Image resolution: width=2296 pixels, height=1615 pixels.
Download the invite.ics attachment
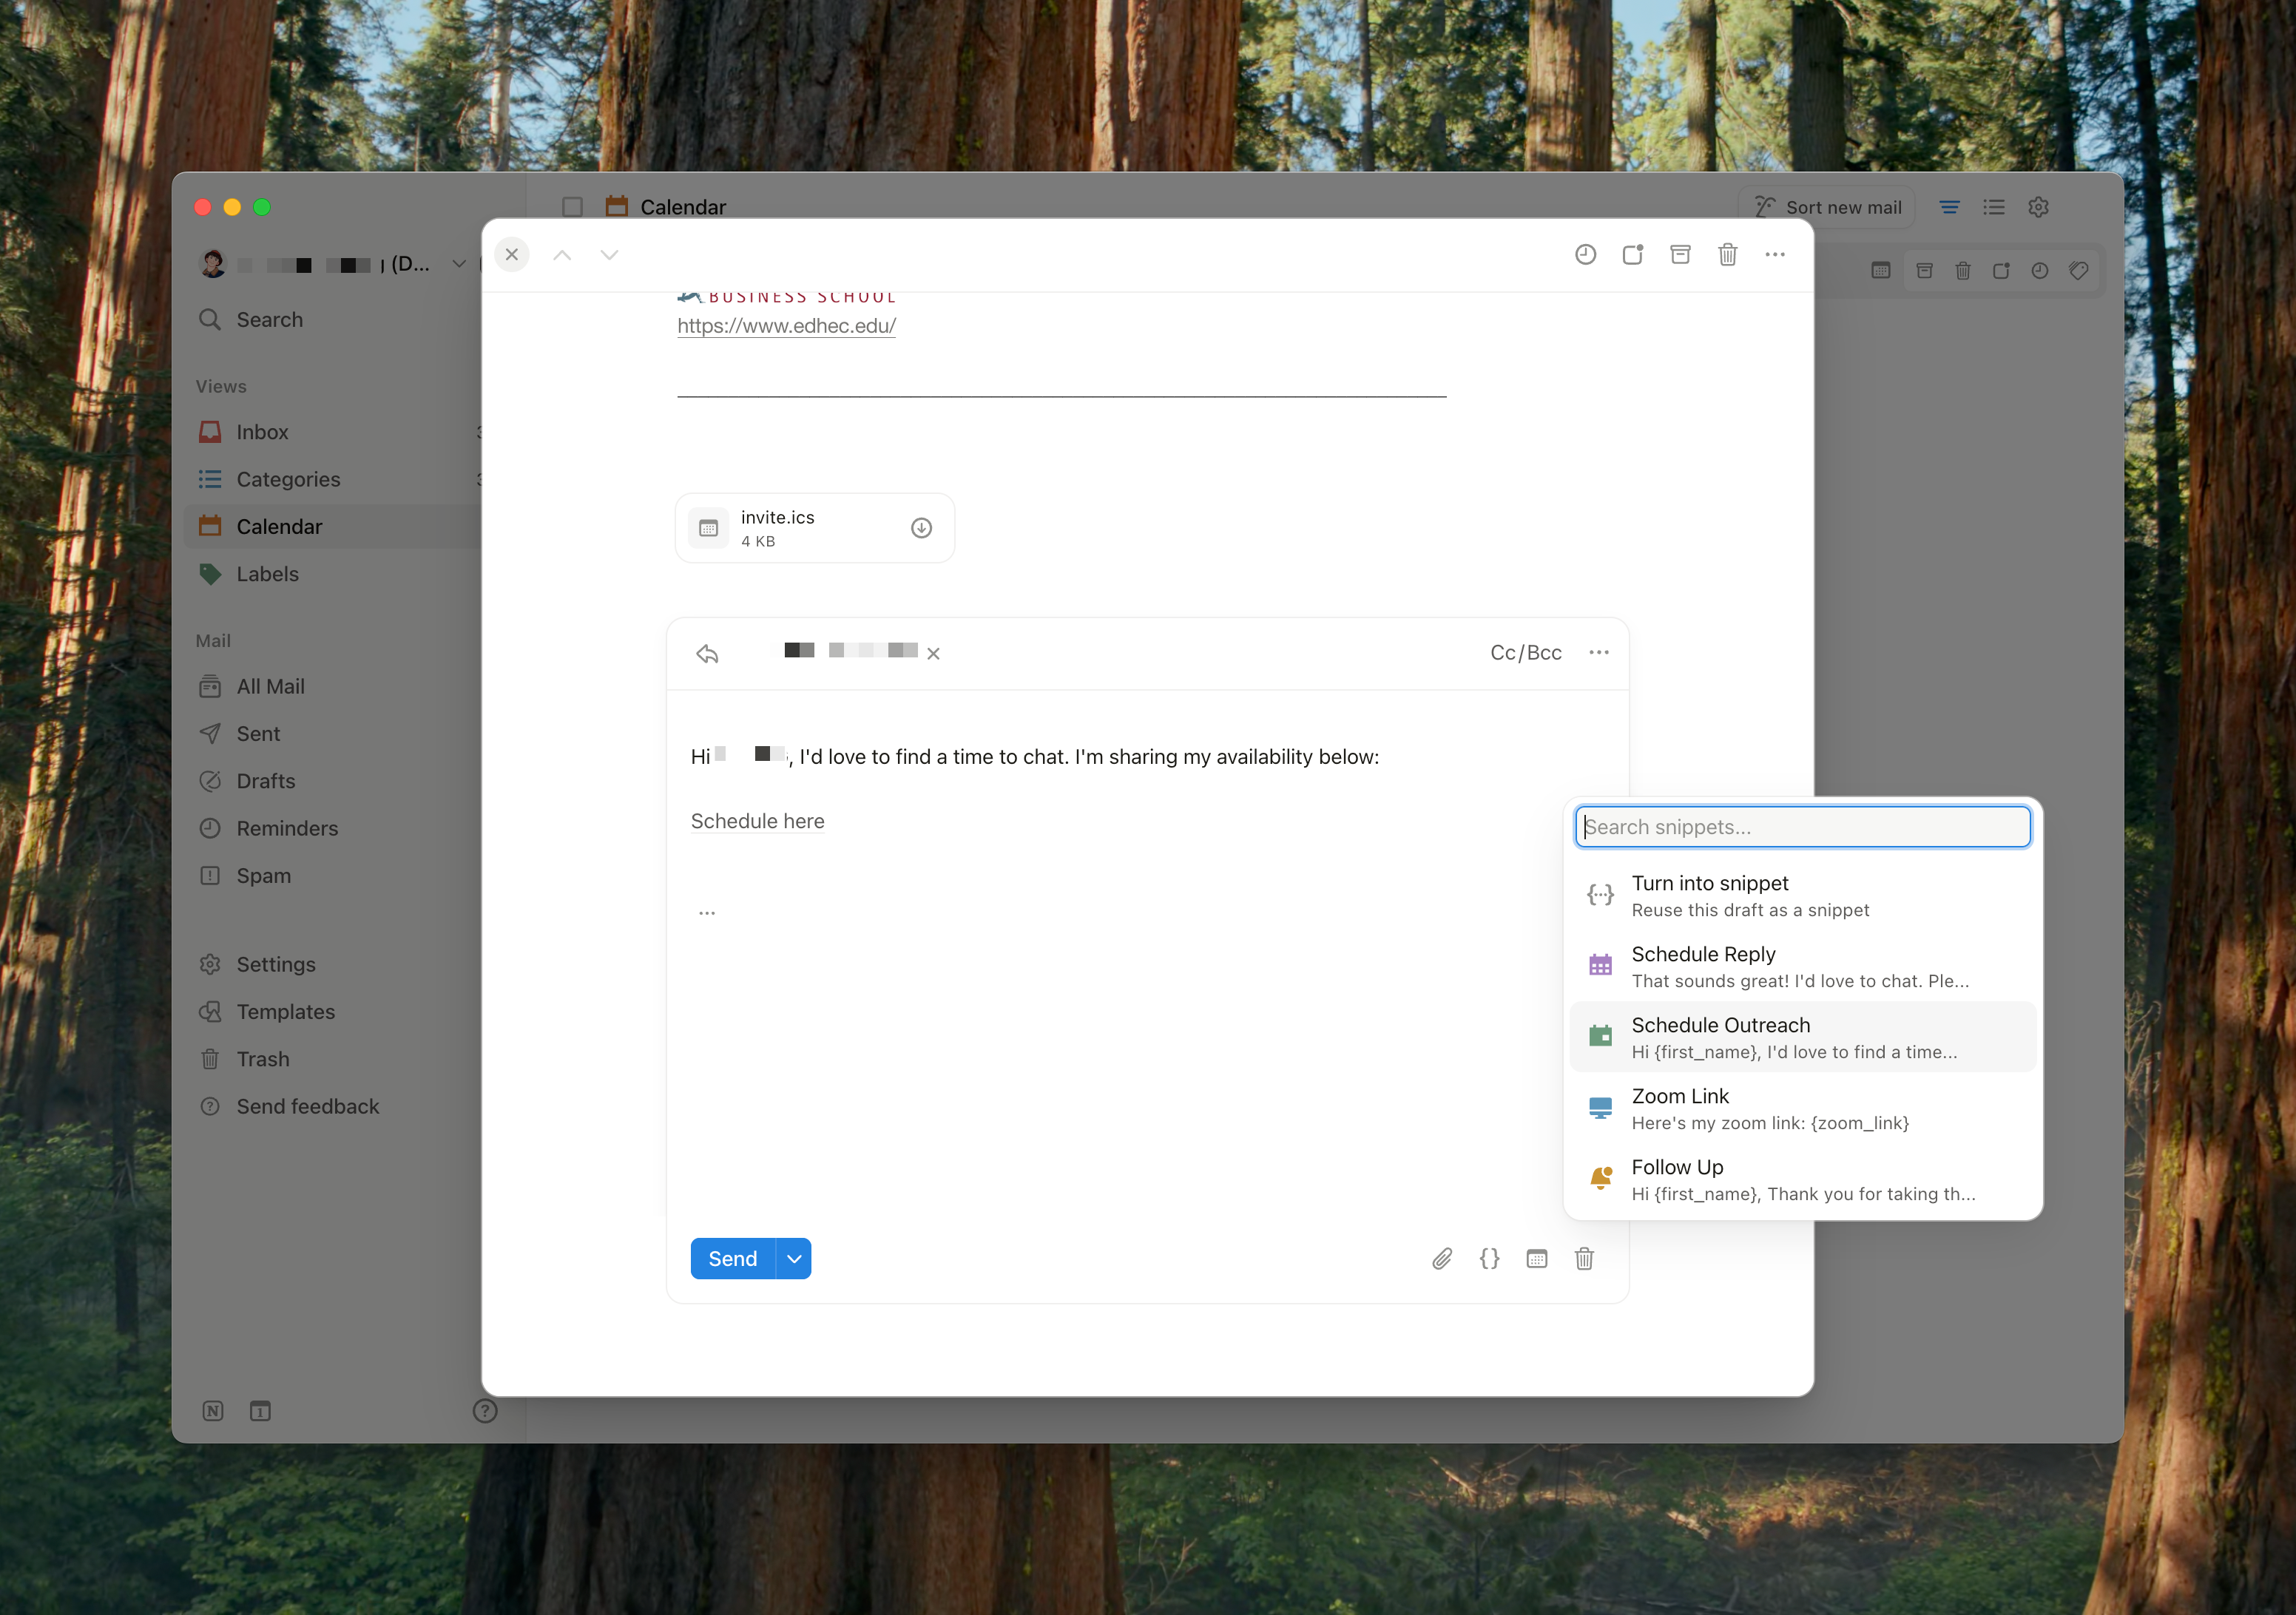click(x=921, y=528)
